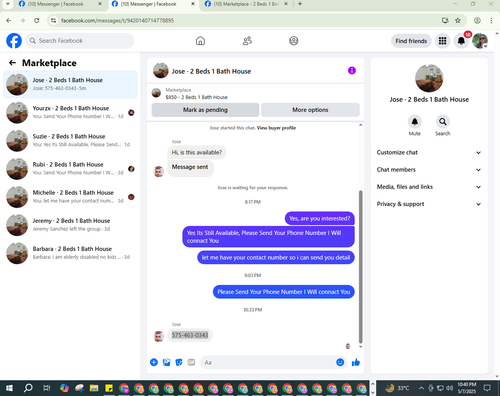Click the message input box Aa
The width and height of the screenshot is (500, 396).
click(268, 362)
